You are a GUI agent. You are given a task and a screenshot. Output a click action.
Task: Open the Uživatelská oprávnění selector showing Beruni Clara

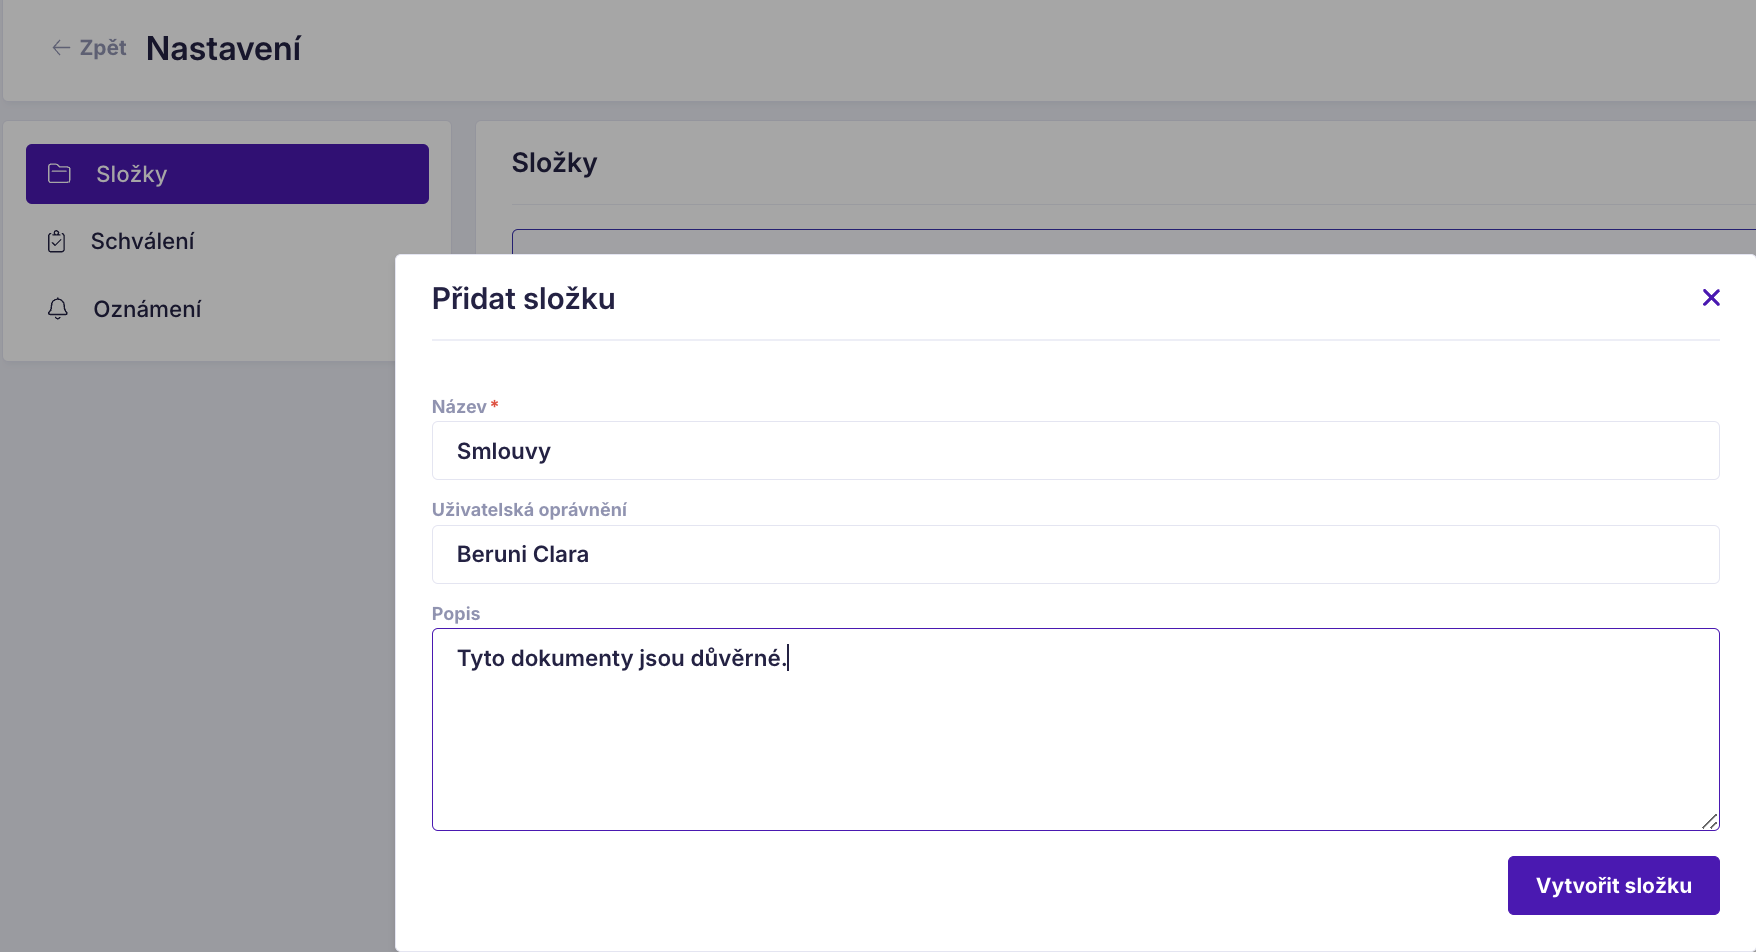(1075, 554)
